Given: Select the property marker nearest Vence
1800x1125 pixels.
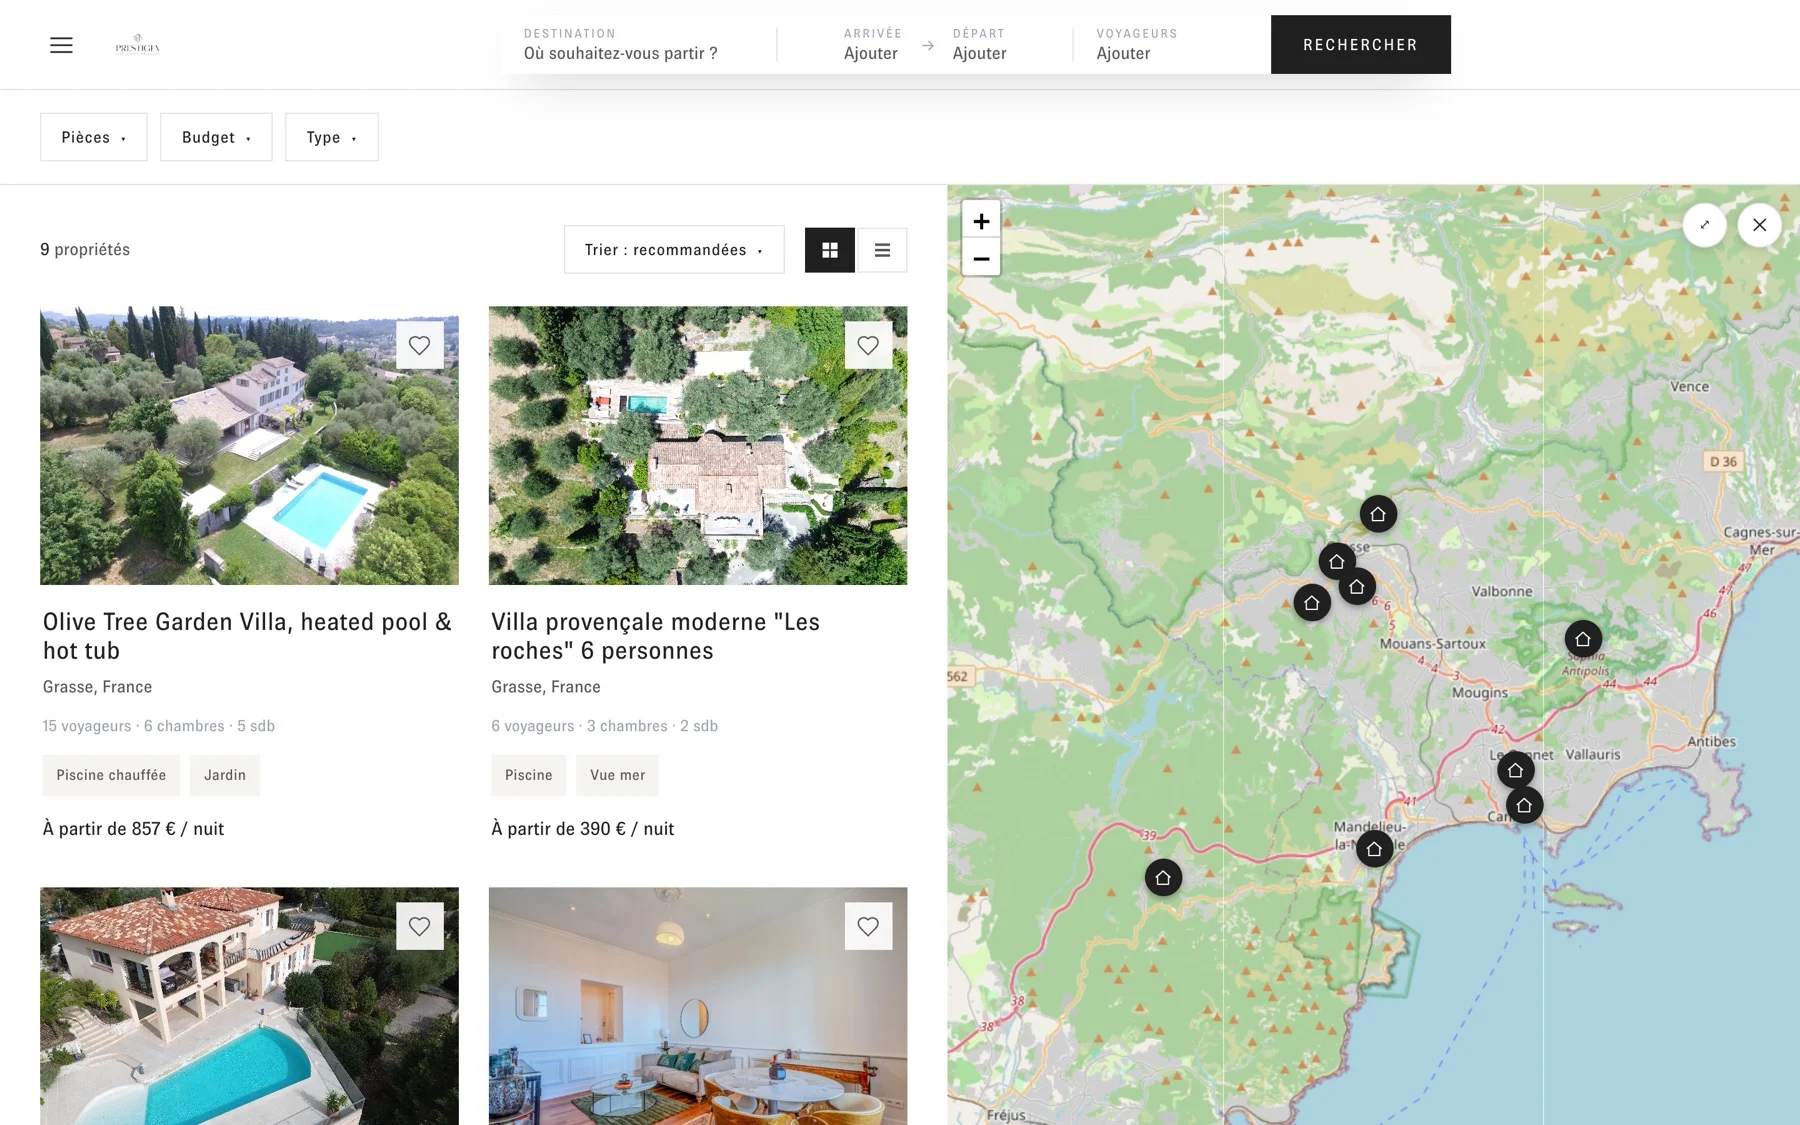Looking at the screenshot, I should point(1378,514).
